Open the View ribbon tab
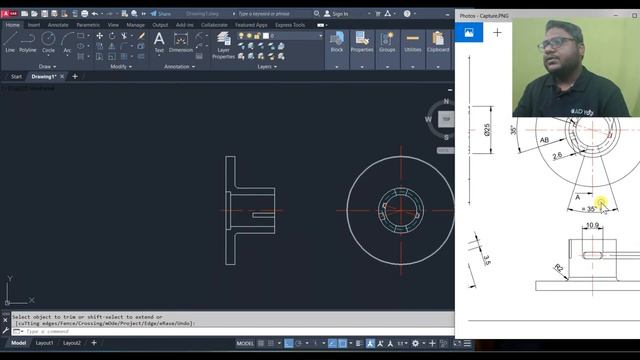 (x=113, y=25)
